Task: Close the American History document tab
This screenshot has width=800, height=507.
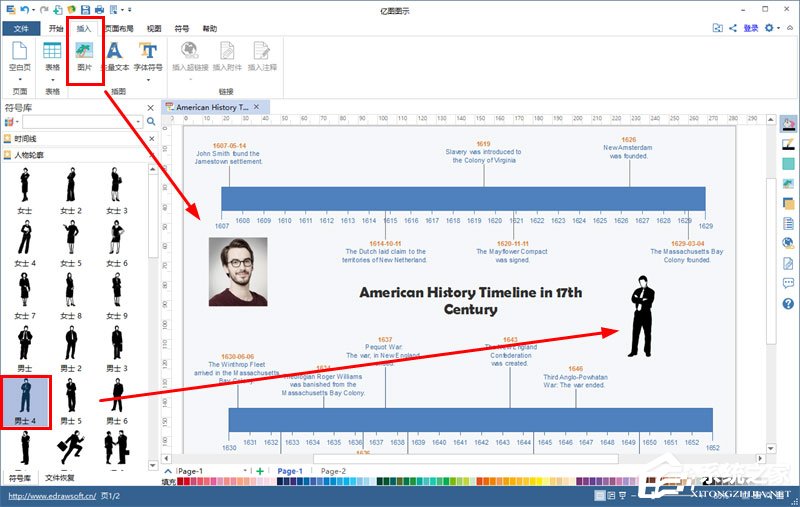Action: [x=257, y=107]
